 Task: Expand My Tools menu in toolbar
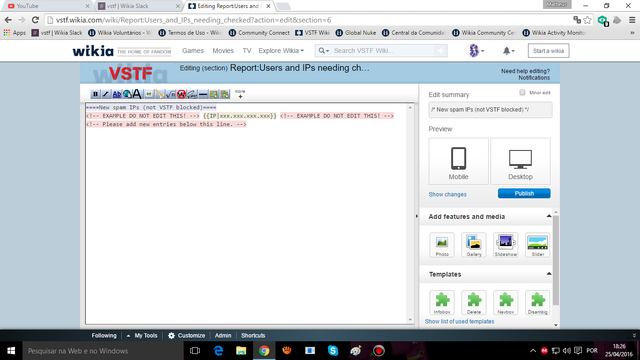click(142, 336)
